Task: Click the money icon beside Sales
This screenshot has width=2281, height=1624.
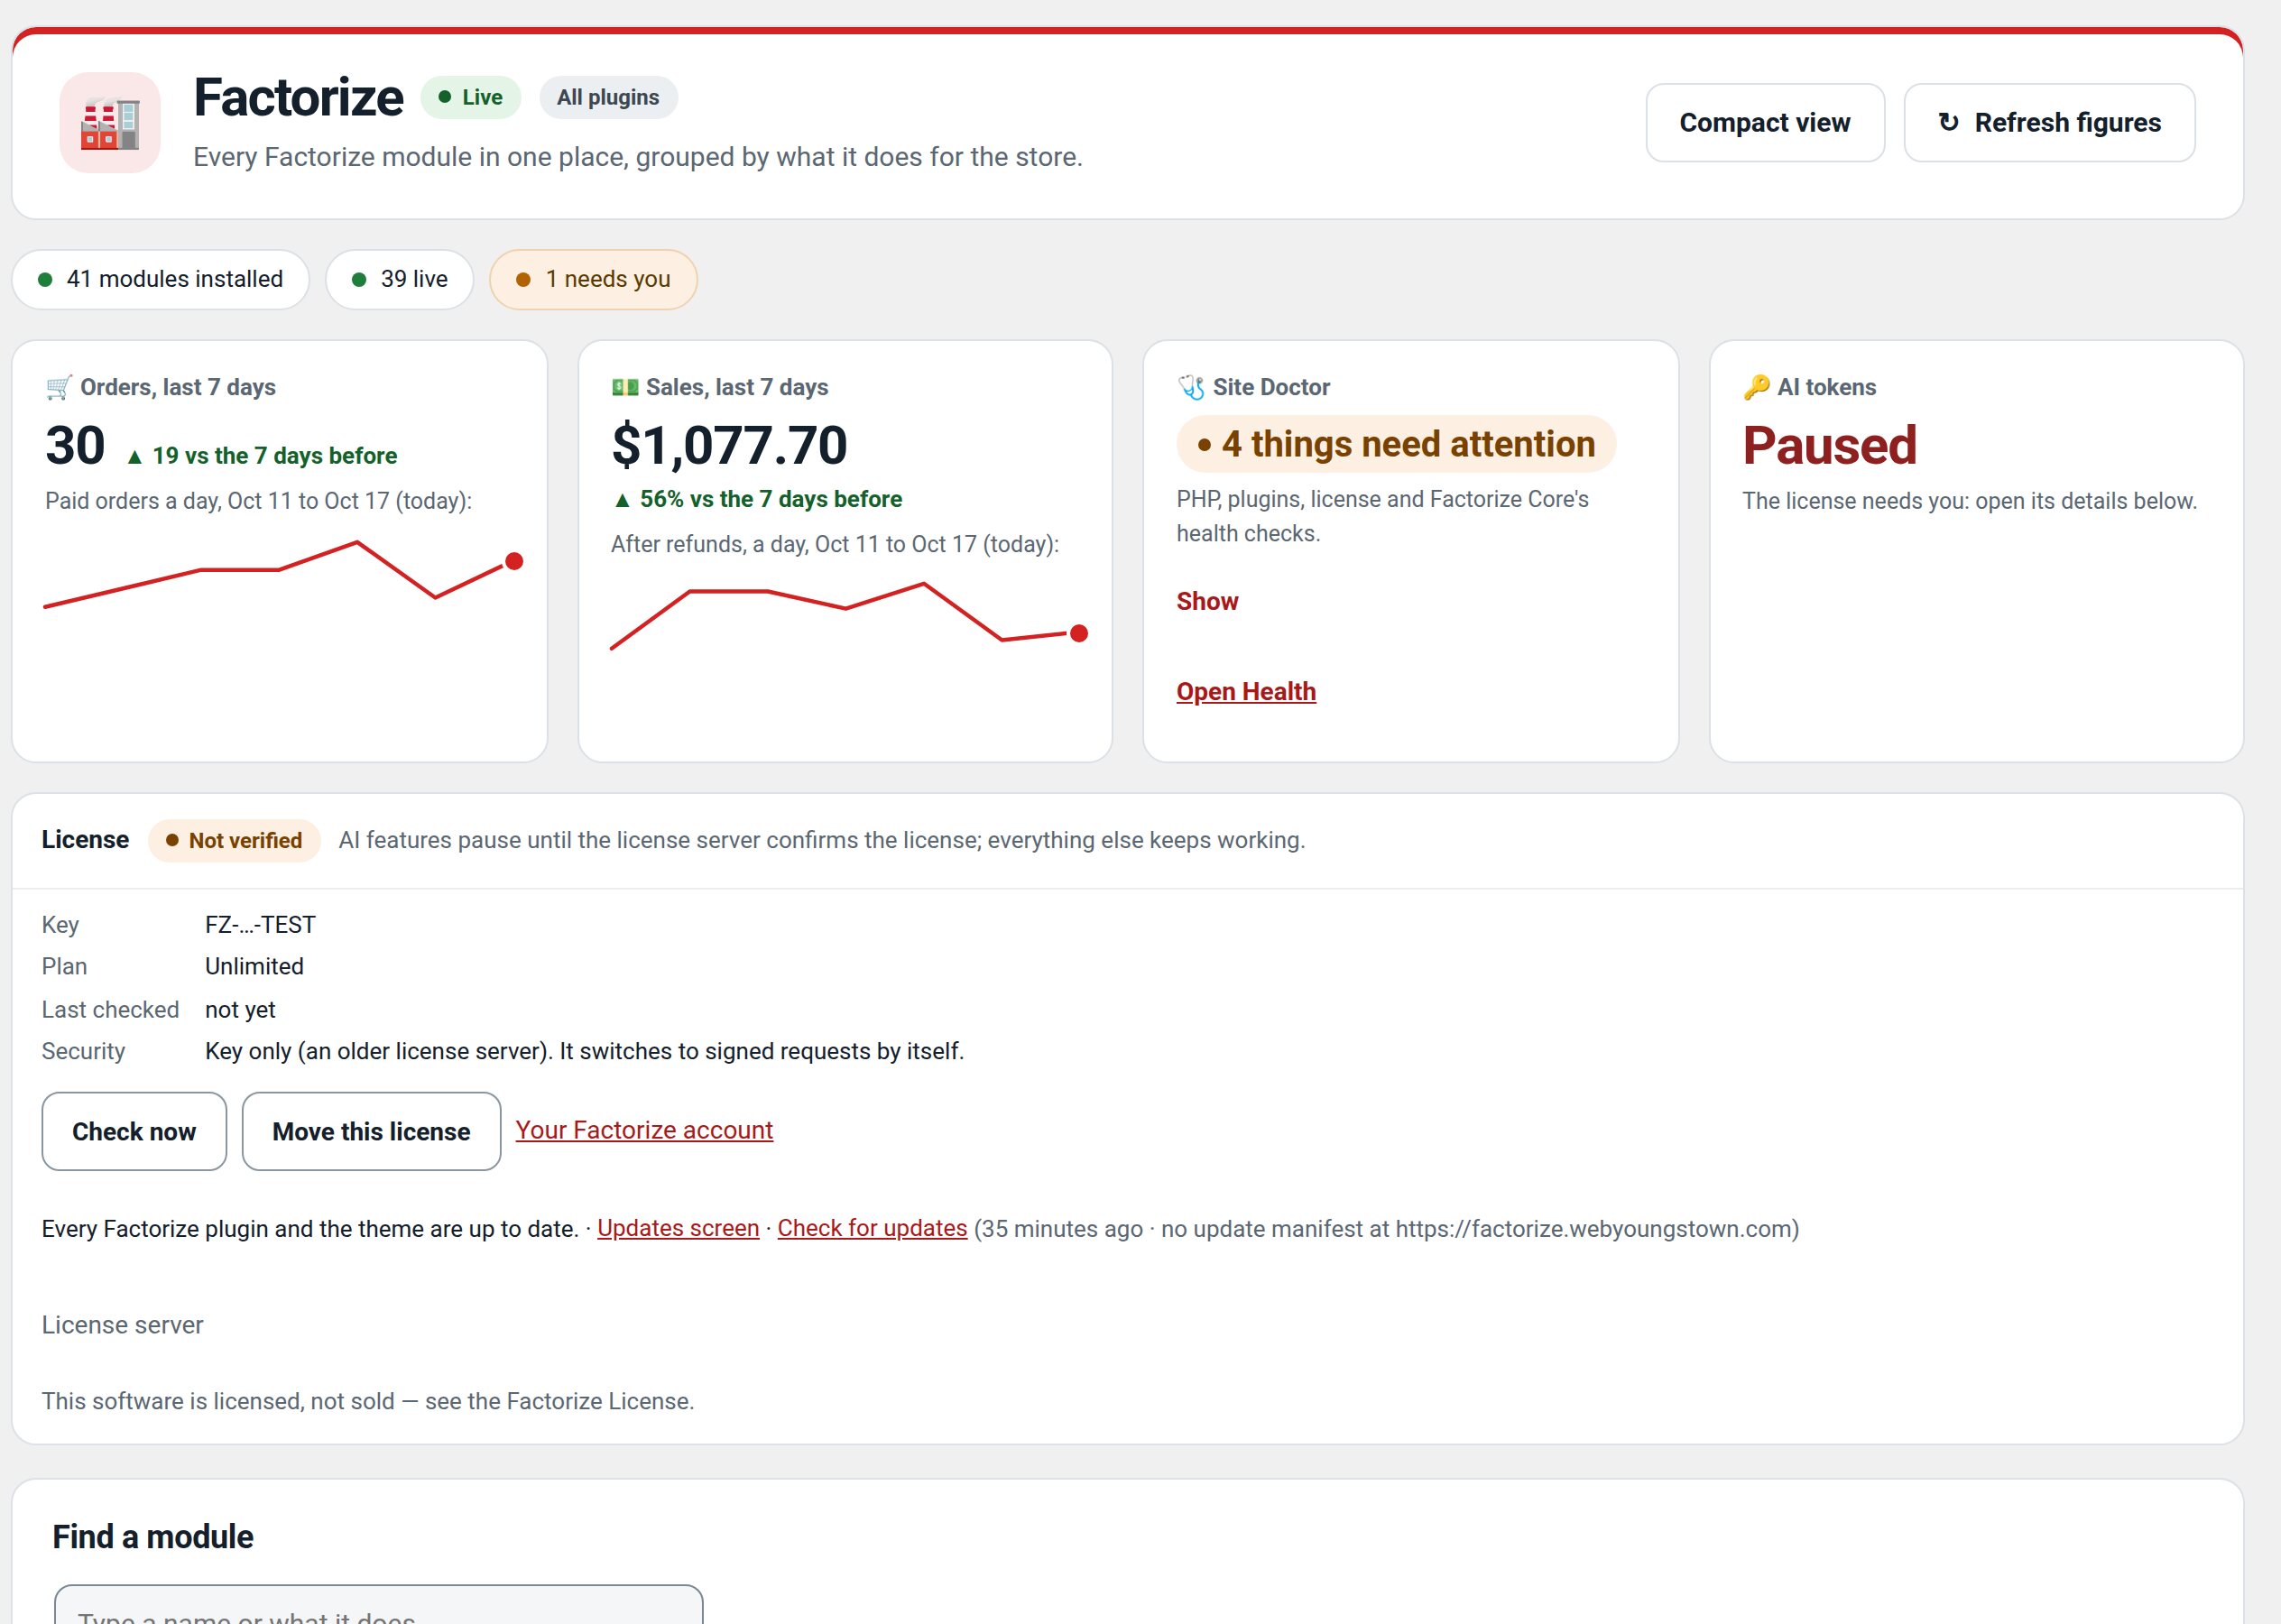Action: pos(625,387)
